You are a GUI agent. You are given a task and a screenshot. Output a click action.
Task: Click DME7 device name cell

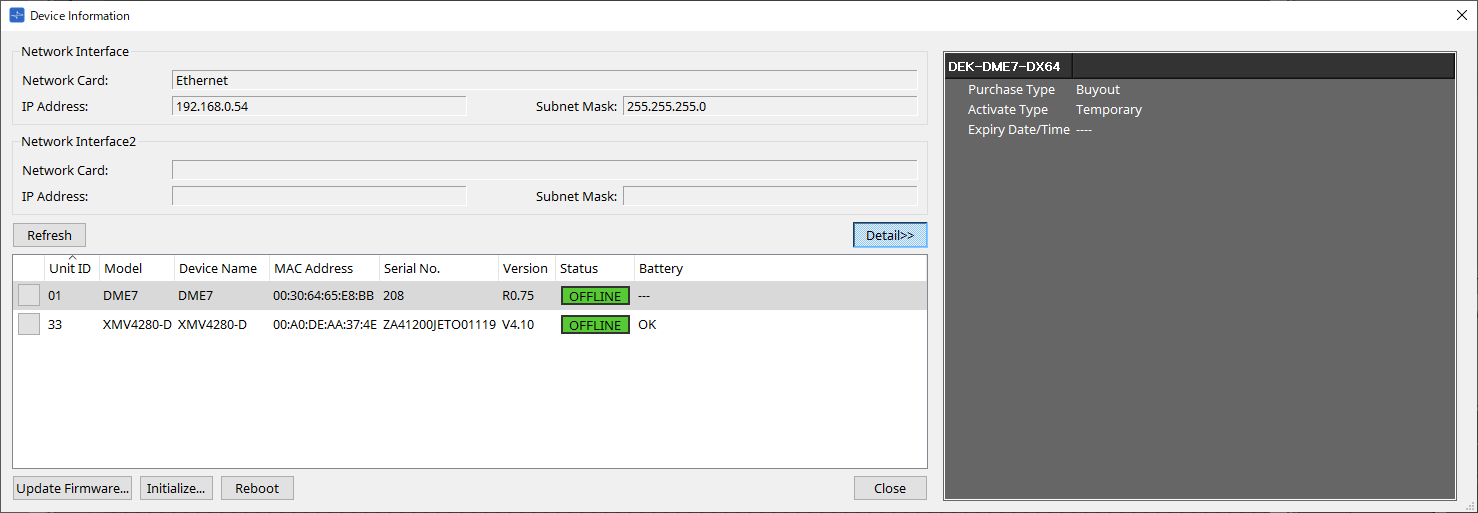pyautogui.click(x=195, y=296)
